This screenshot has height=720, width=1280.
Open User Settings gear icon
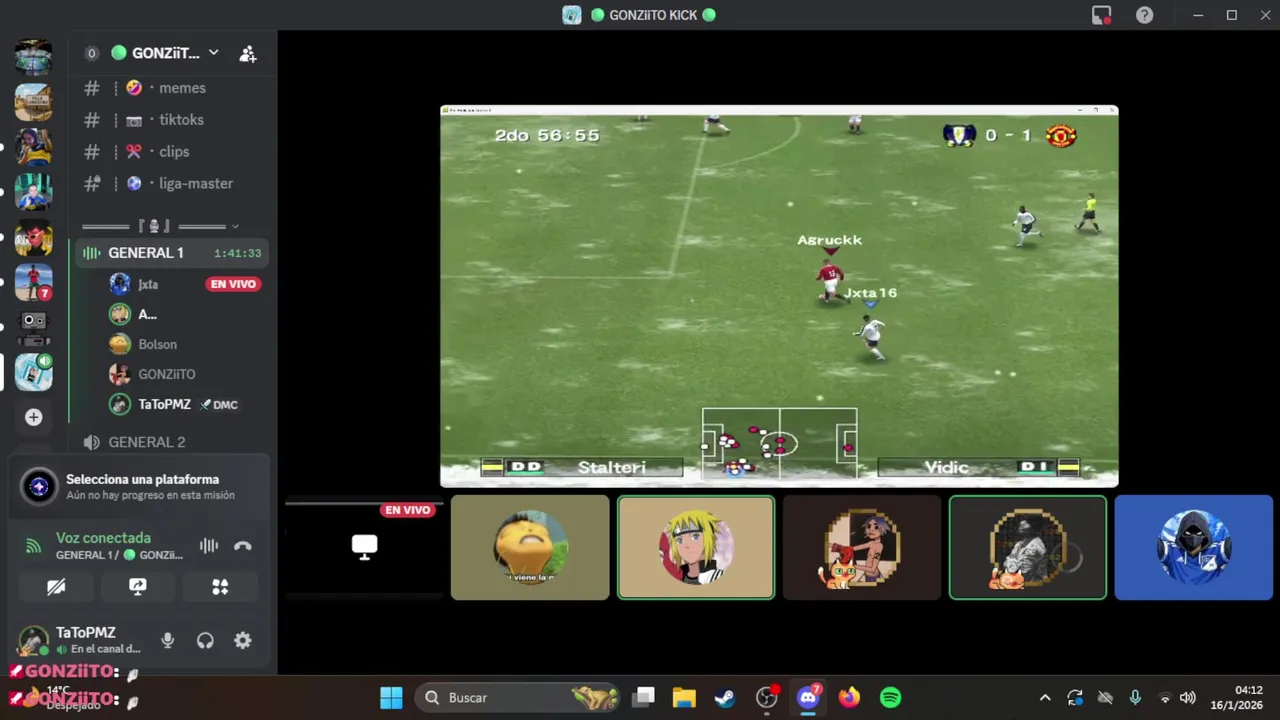click(x=243, y=641)
